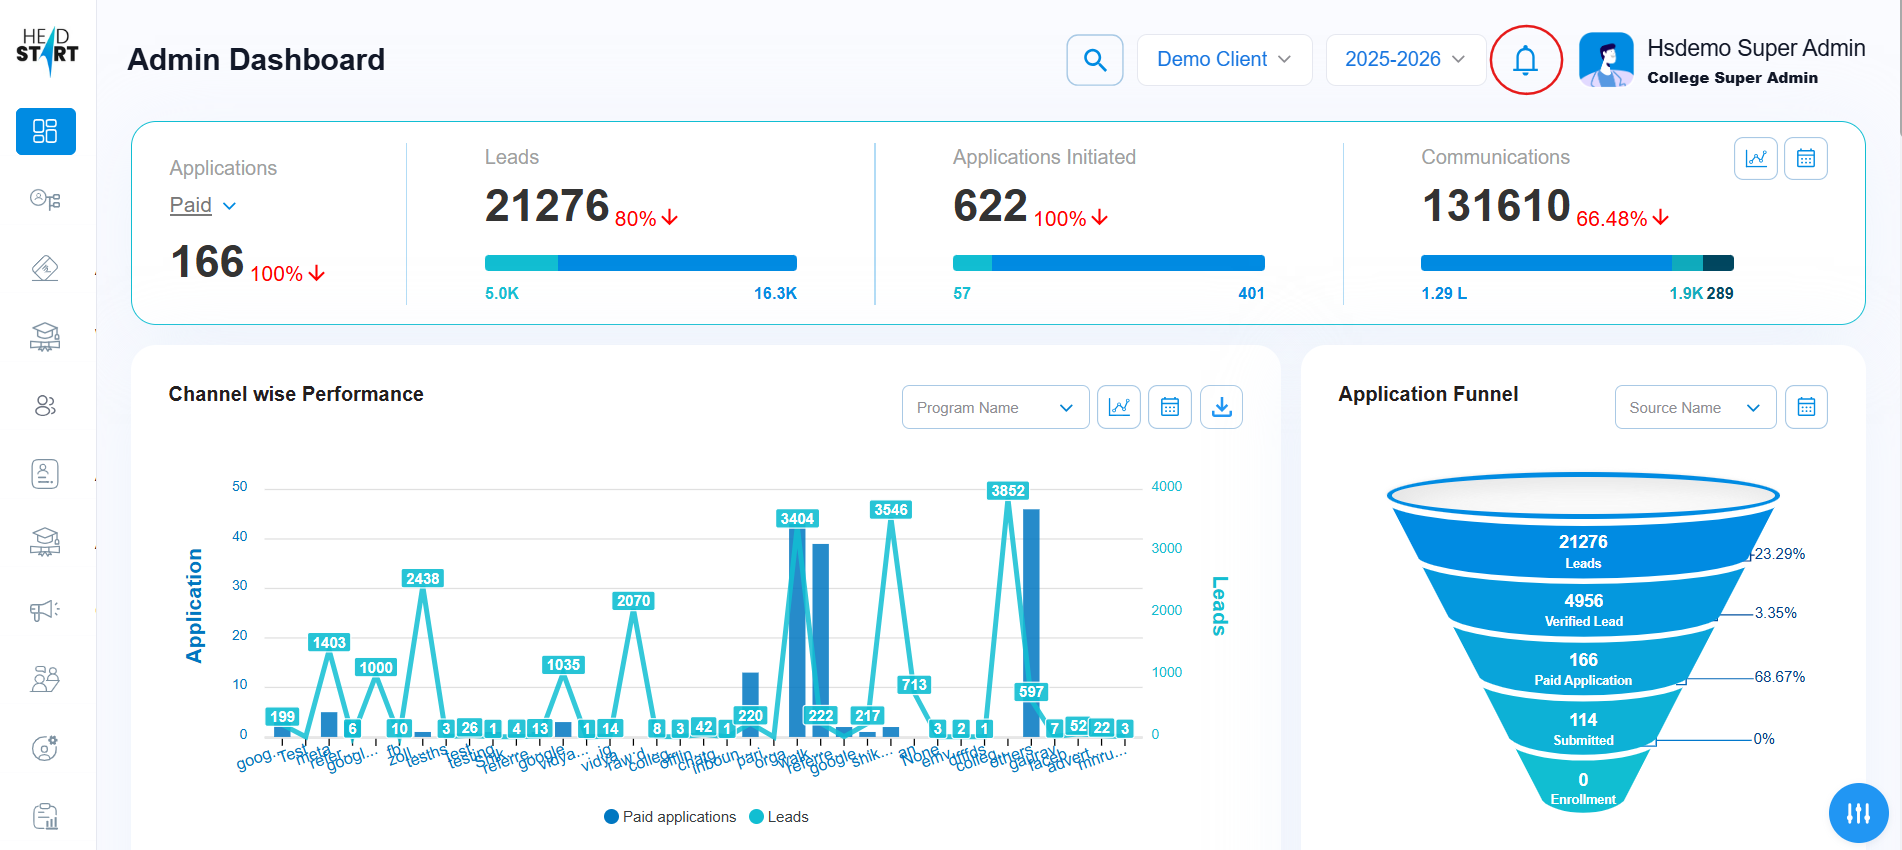
Task: Download the Channel wise Performance chart
Action: [x=1221, y=407]
